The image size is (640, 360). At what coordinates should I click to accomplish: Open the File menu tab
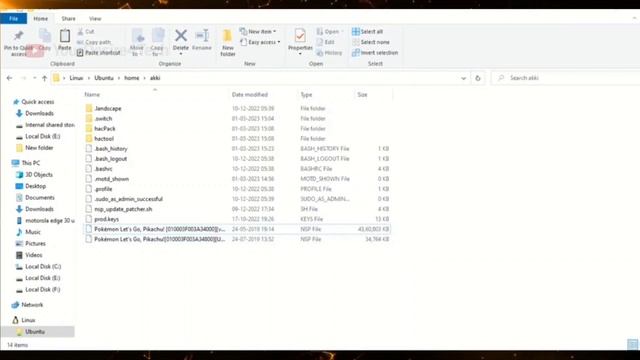(13, 18)
